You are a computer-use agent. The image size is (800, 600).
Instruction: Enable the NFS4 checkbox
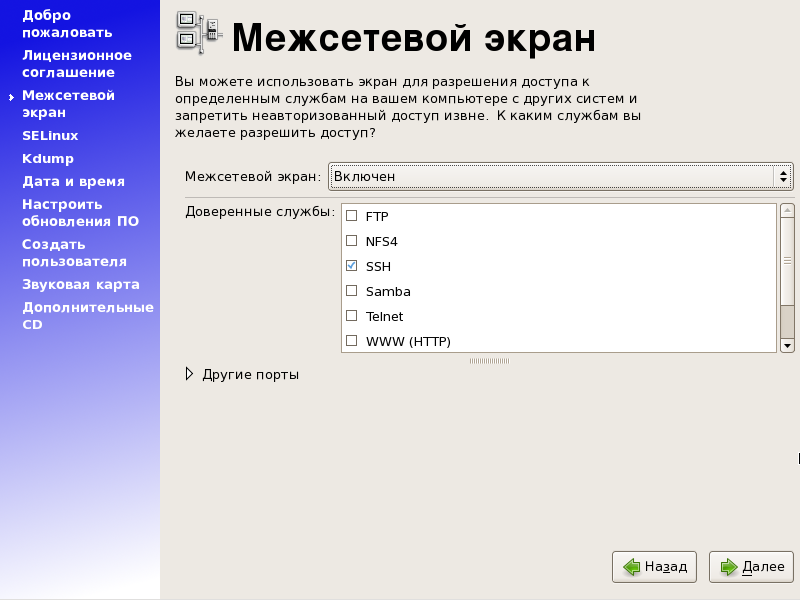click(351, 241)
